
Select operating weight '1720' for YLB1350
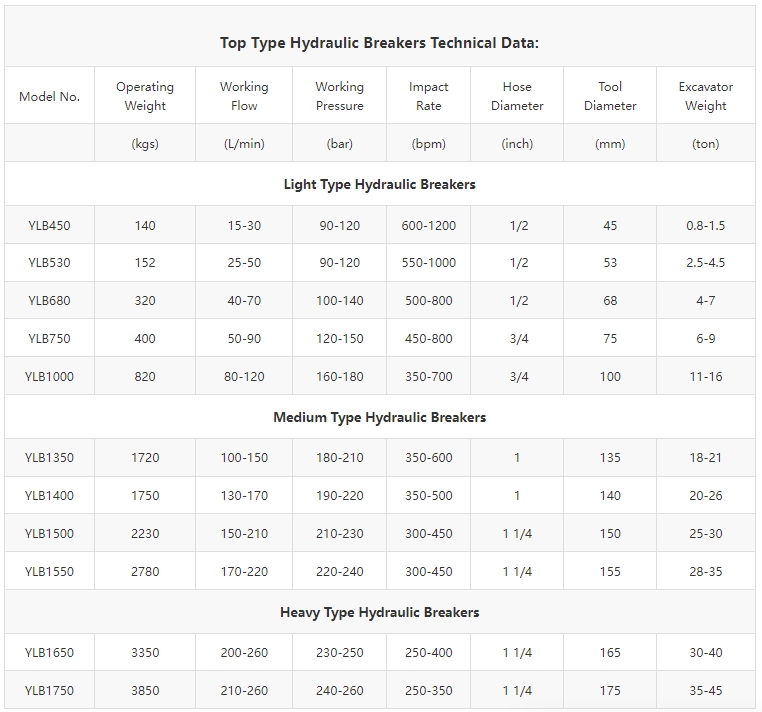tap(145, 457)
